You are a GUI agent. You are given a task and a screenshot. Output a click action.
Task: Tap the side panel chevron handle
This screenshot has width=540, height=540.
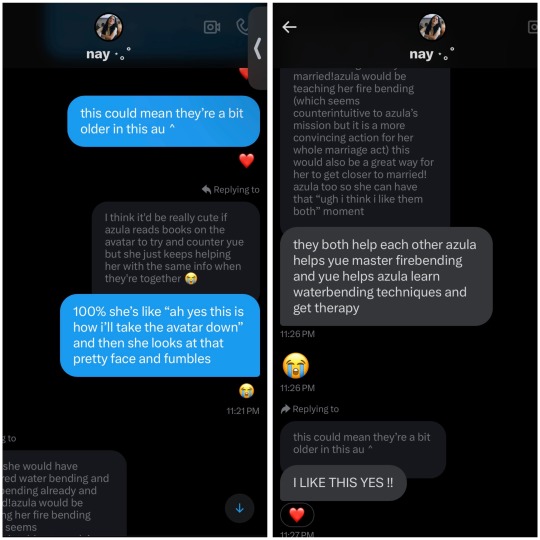click(x=257, y=48)
